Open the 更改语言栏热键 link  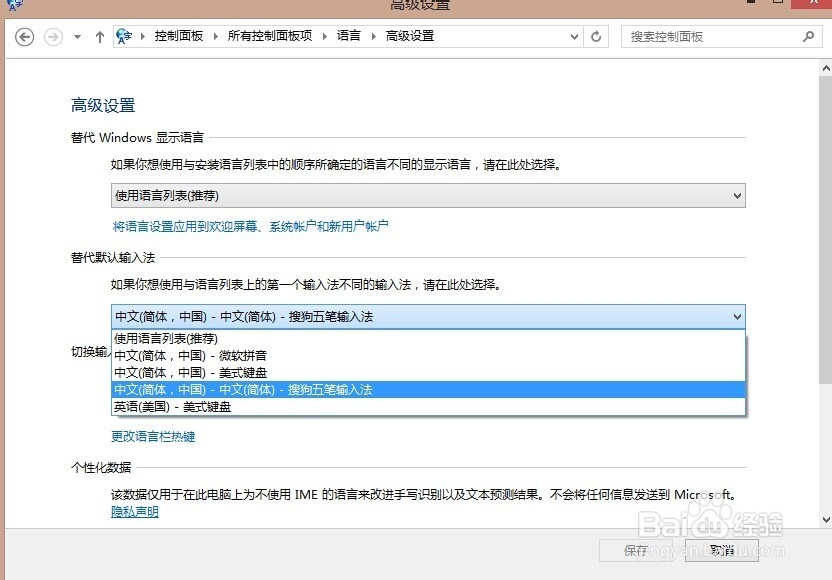152,436
